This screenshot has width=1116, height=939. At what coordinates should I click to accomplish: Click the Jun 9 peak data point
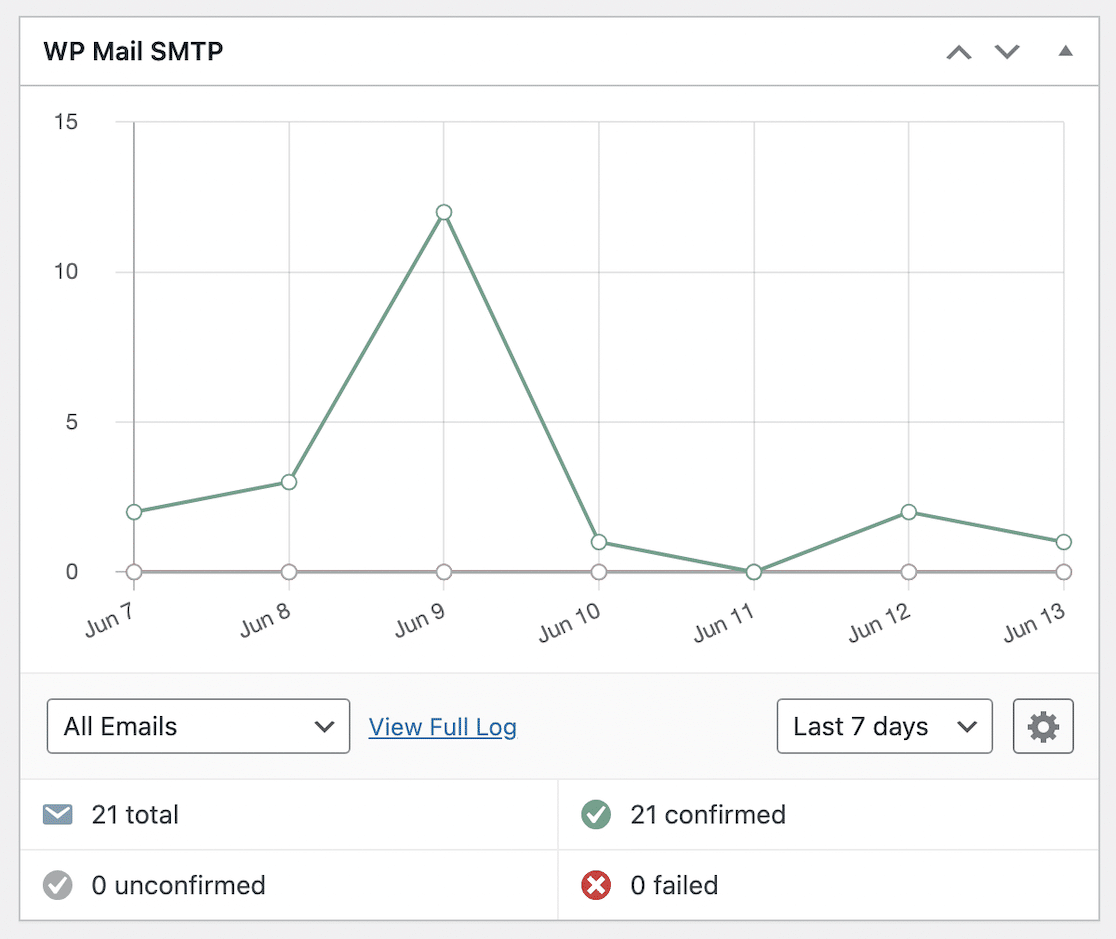[444, 212]
